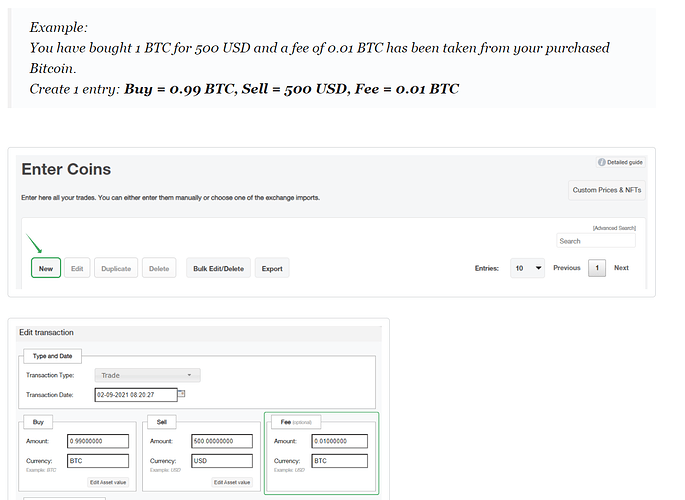Viewport: 685px width, 500px height.
Task: Click the 'Entries:' label
Action: [x=487, y=268]
